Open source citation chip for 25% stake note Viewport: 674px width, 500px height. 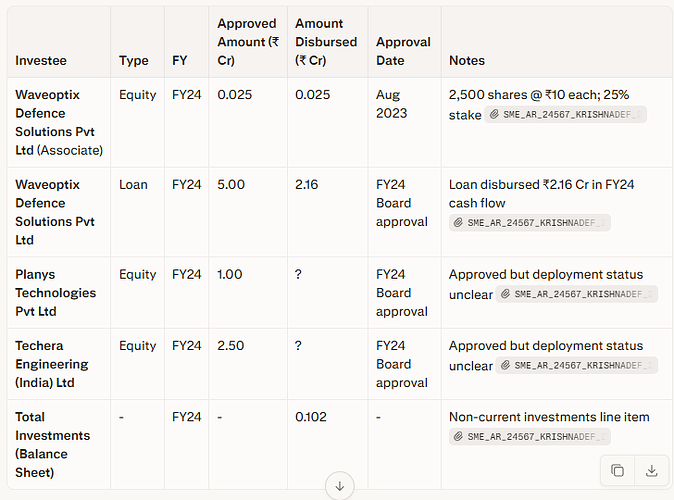(x=566, y=114)
